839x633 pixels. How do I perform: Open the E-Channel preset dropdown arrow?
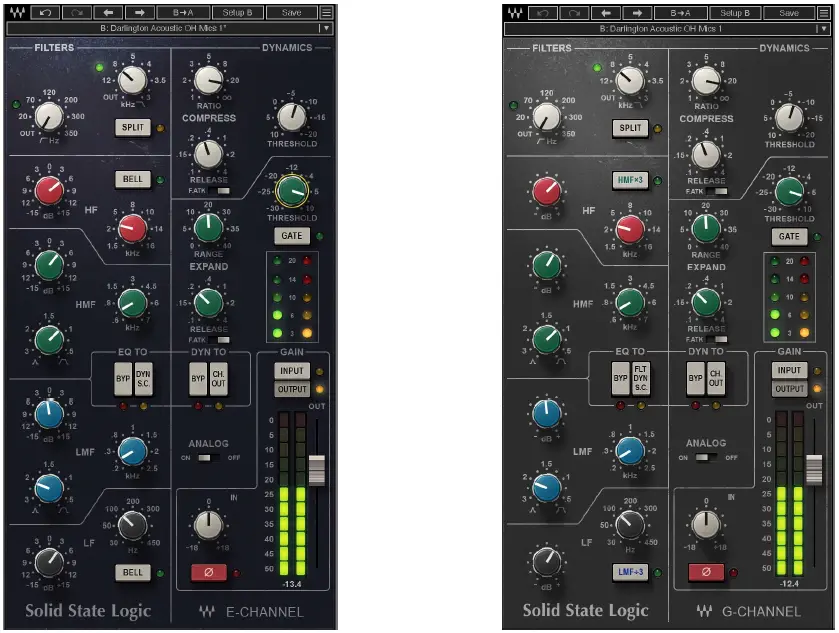pyautogui.click(x=325, y=28)
